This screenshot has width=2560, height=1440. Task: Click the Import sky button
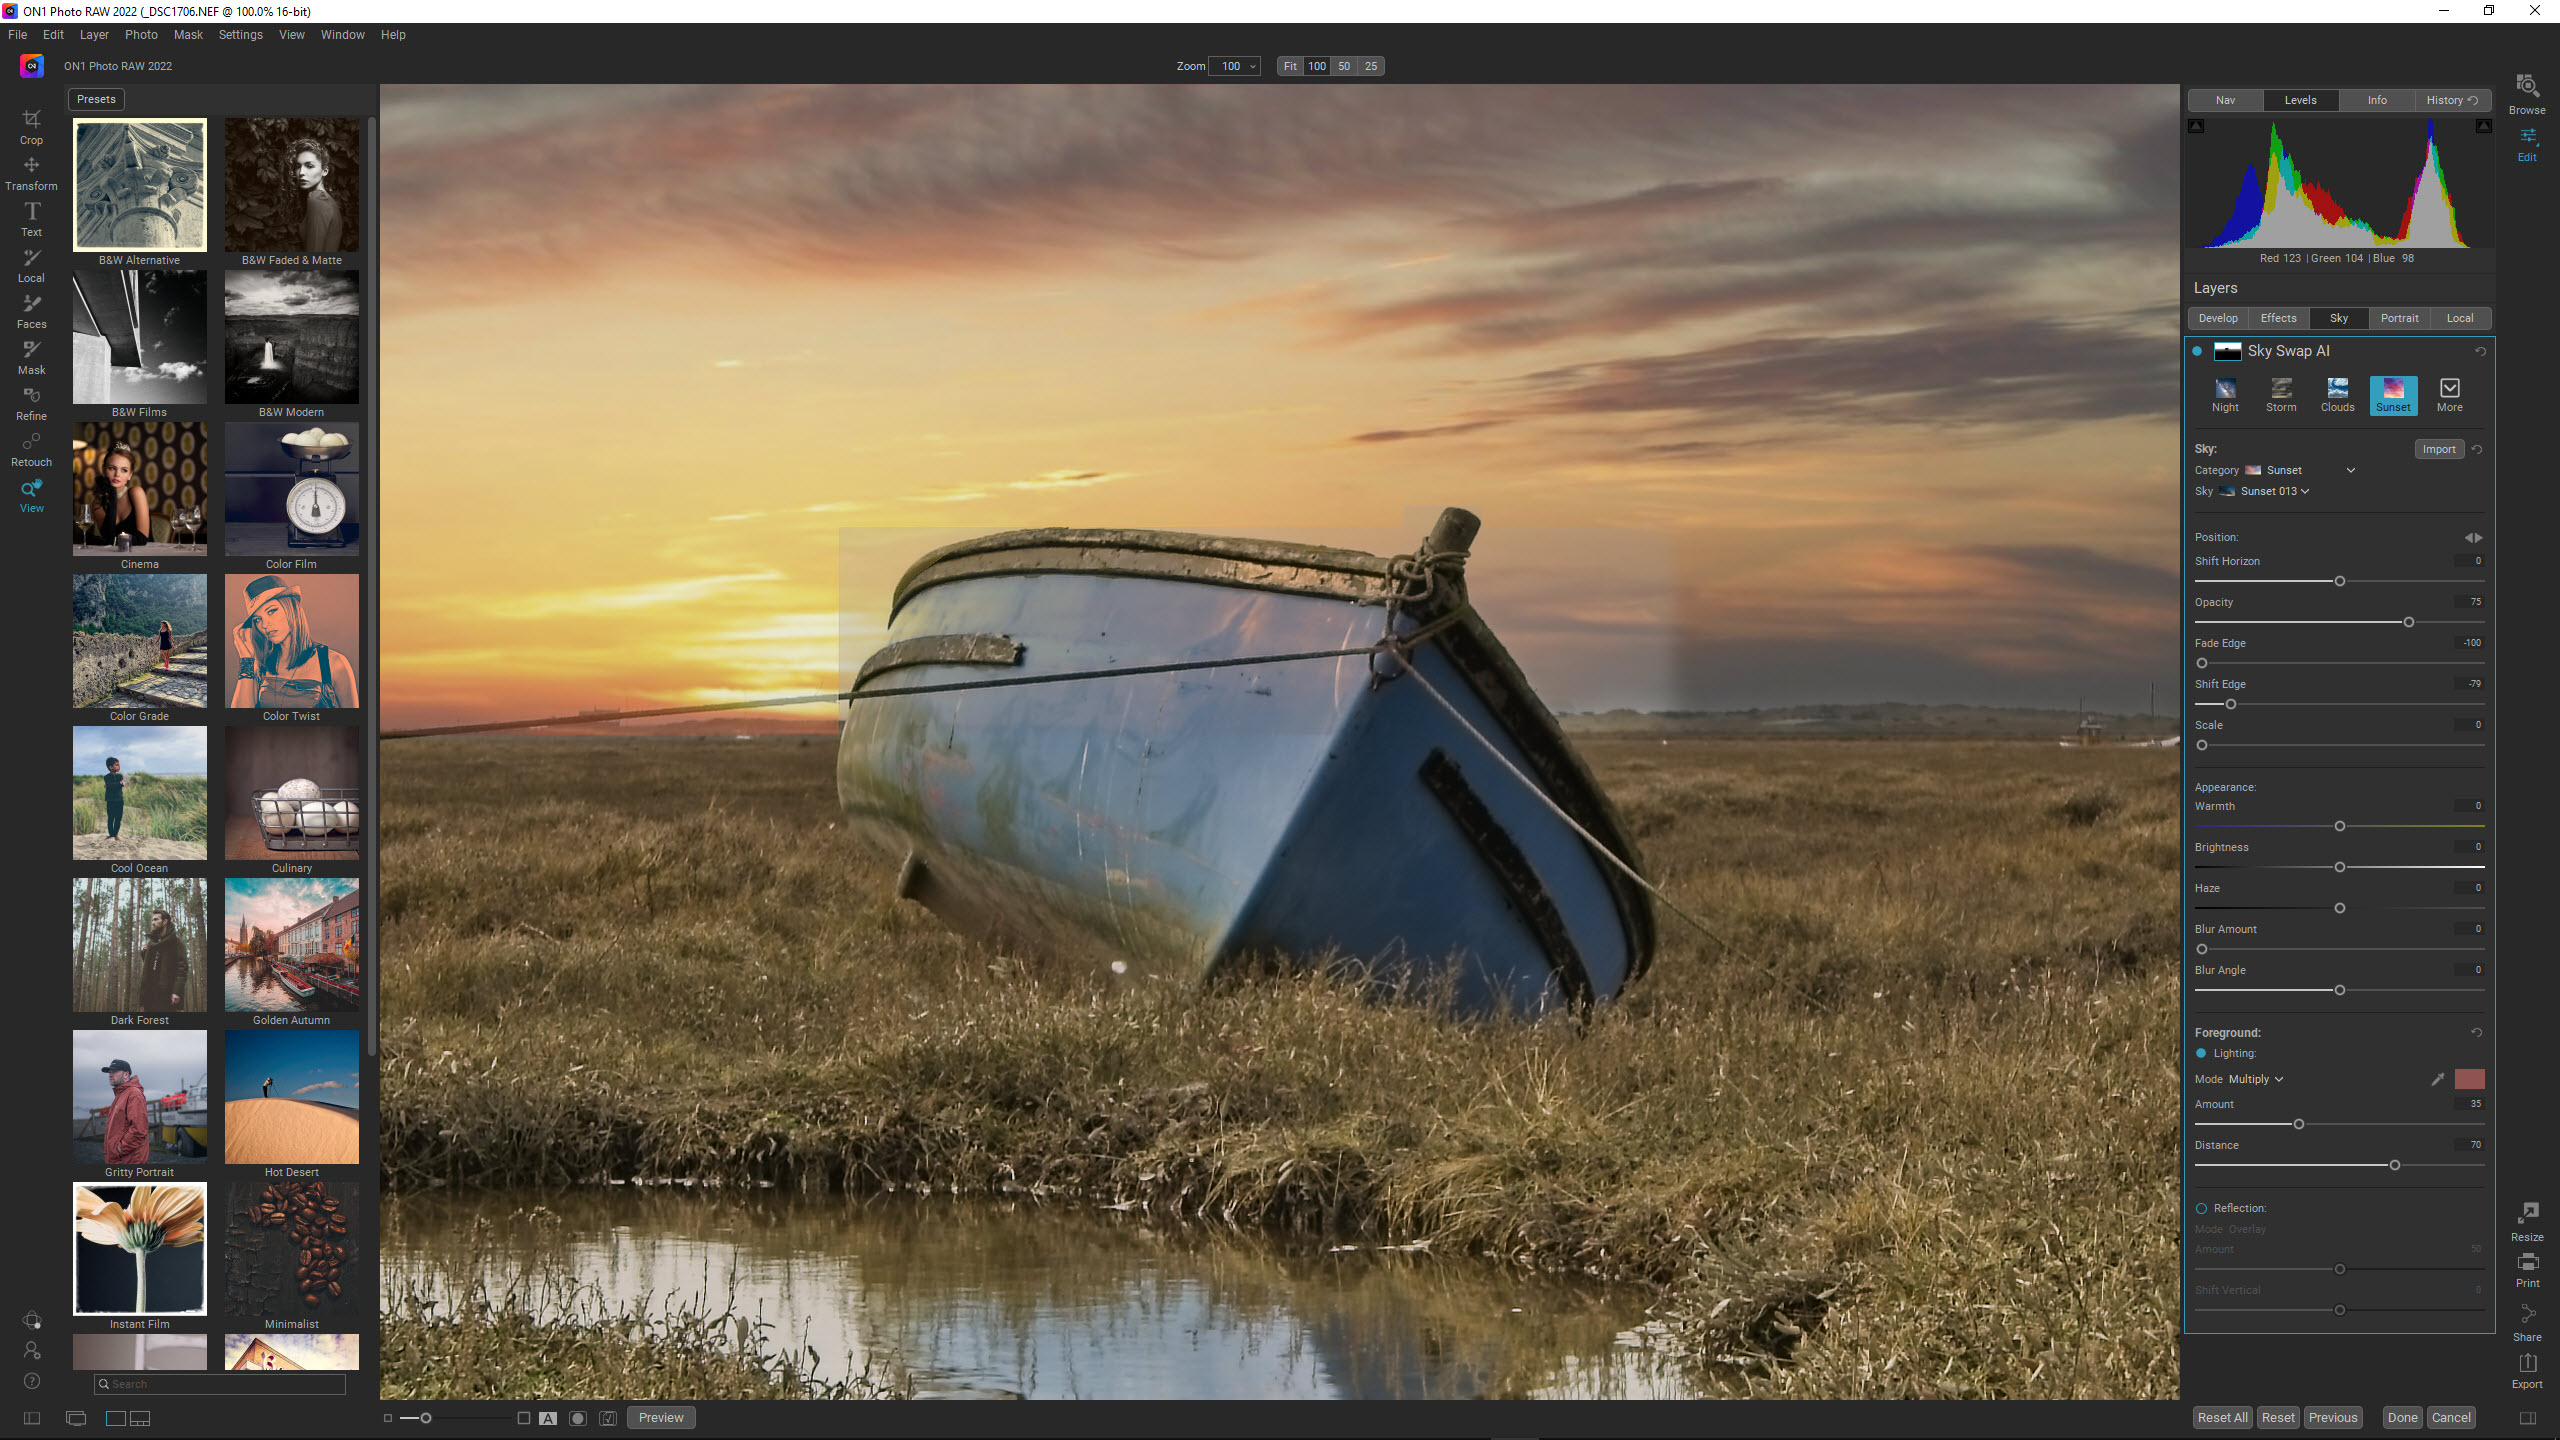tap(2439, 448)
